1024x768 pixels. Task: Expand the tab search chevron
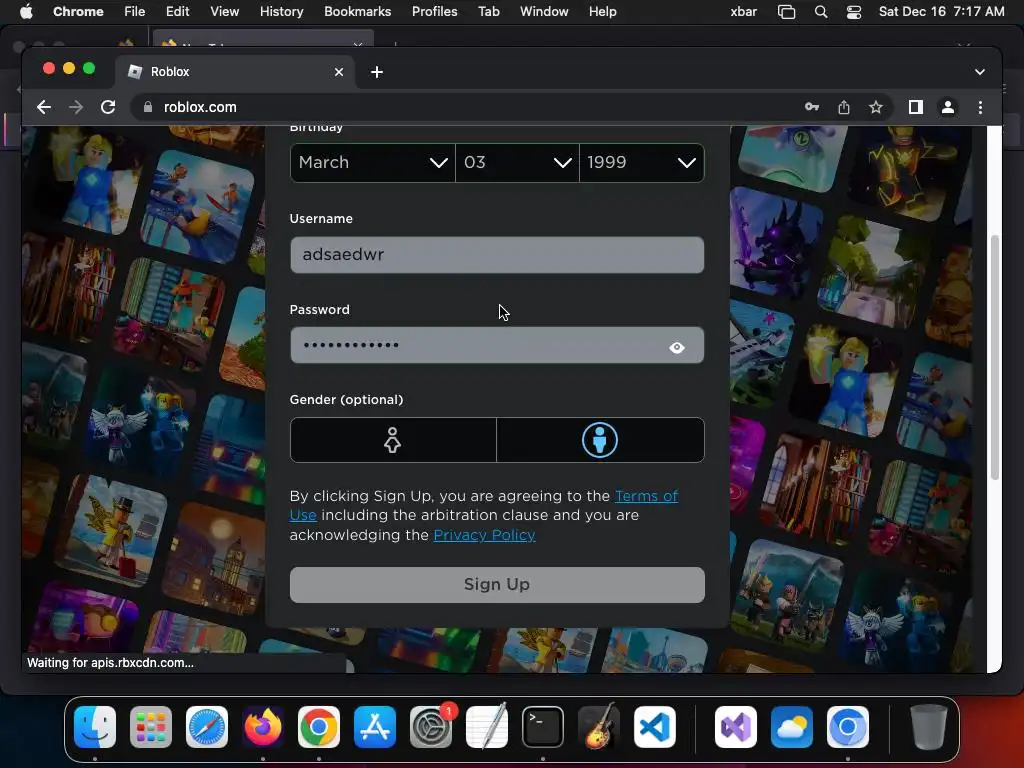tap(980, 72)
